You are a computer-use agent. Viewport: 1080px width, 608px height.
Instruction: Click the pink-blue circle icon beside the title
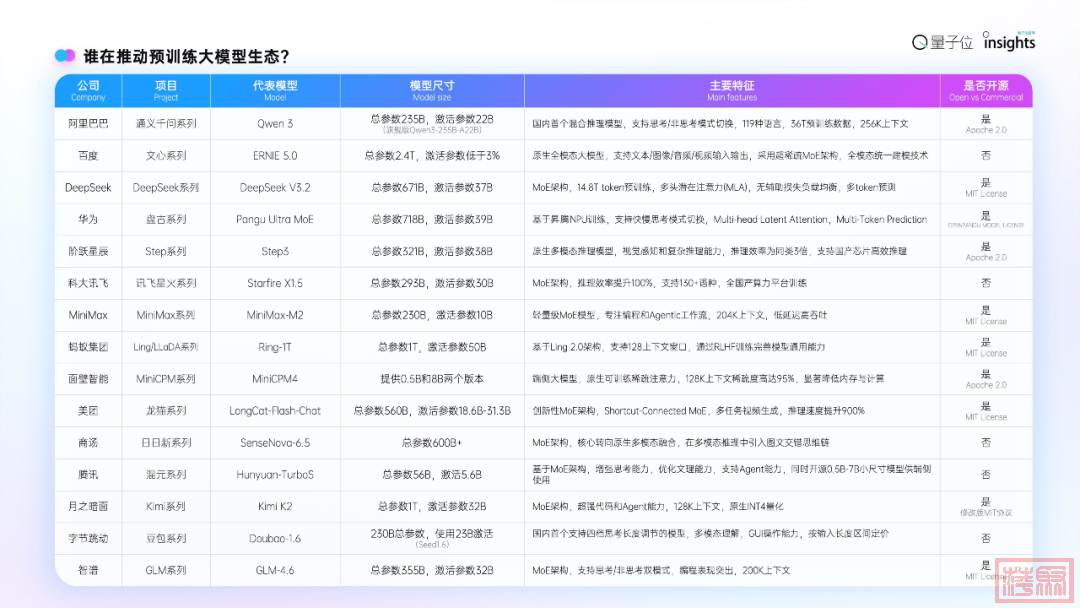[x=65, y=56]
